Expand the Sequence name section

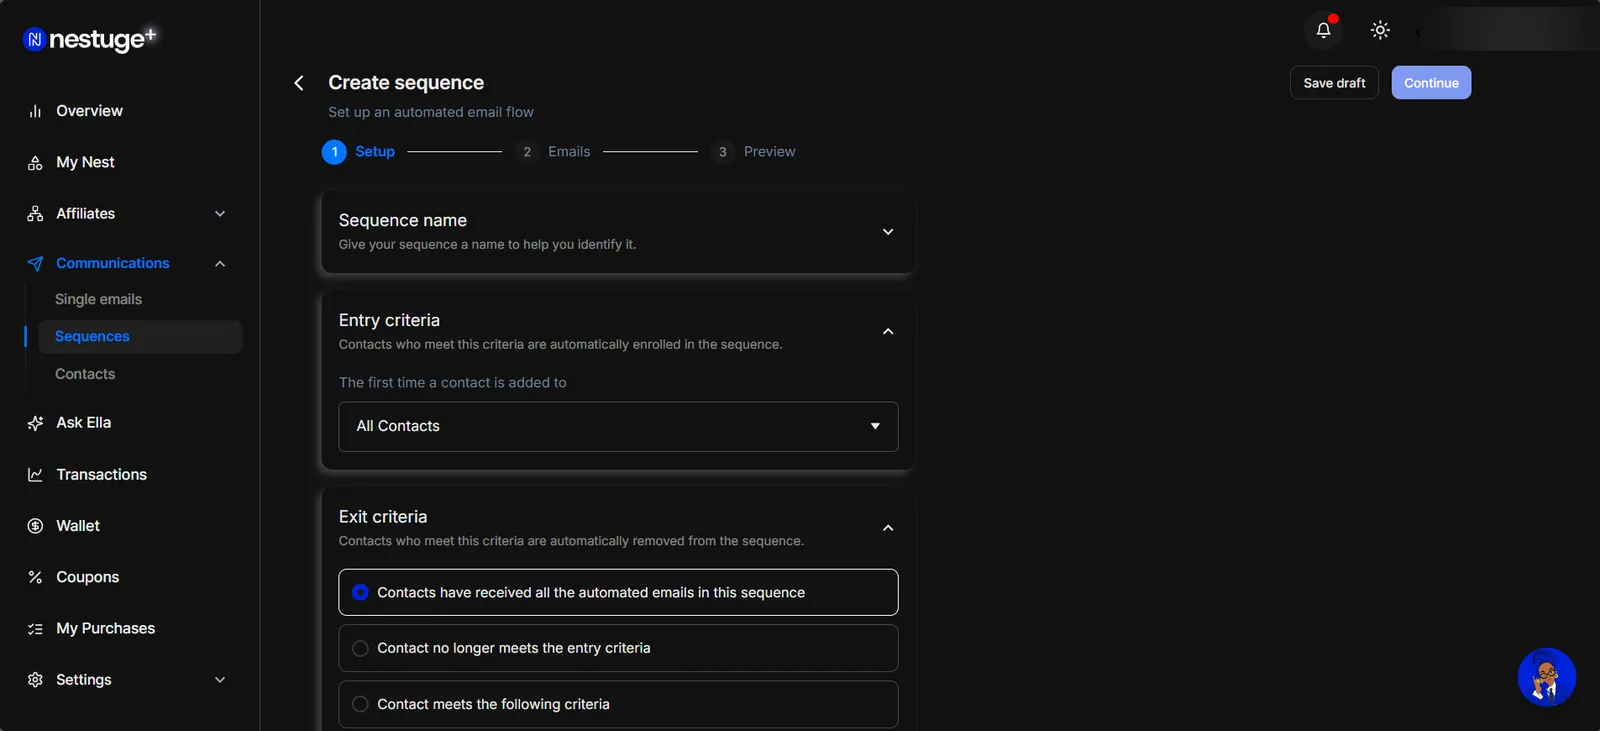[x=888, y=232]
